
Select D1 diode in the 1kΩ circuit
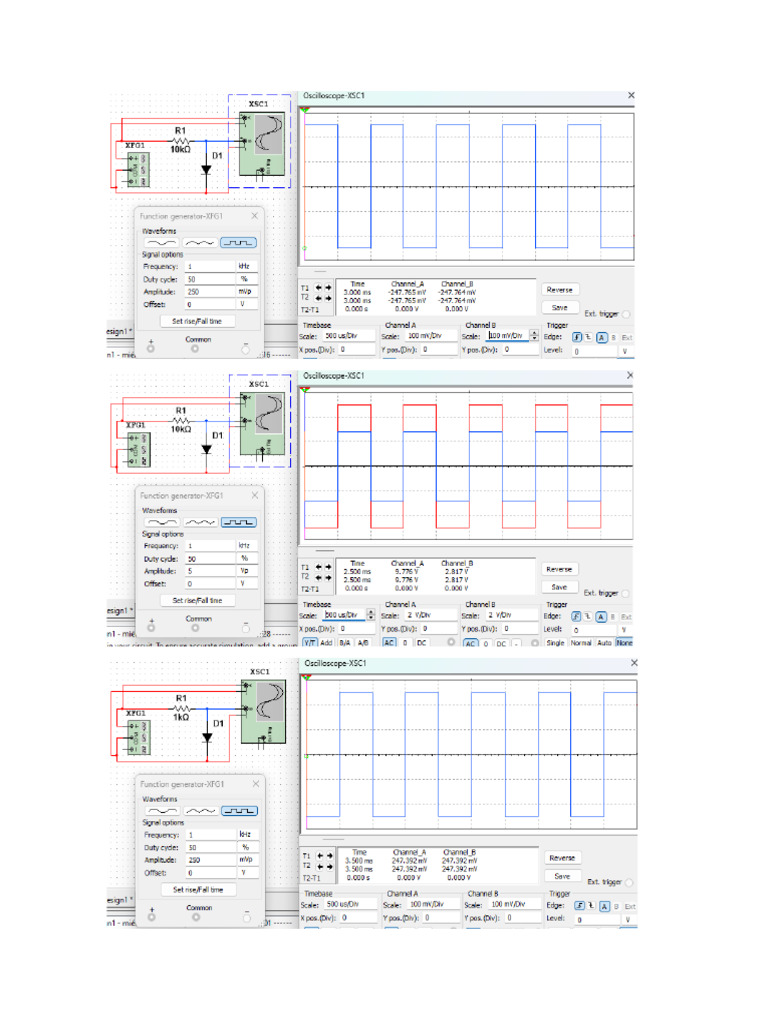point(207,737)
